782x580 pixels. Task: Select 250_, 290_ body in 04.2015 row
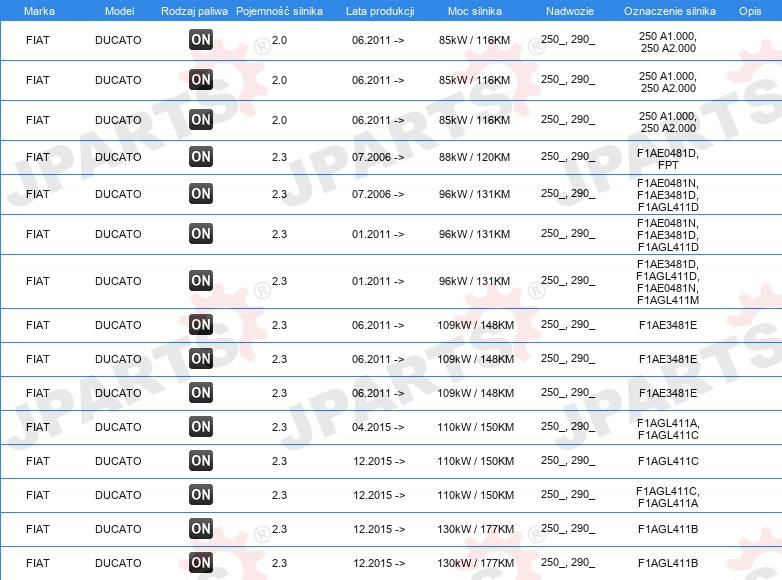(568, 426)
